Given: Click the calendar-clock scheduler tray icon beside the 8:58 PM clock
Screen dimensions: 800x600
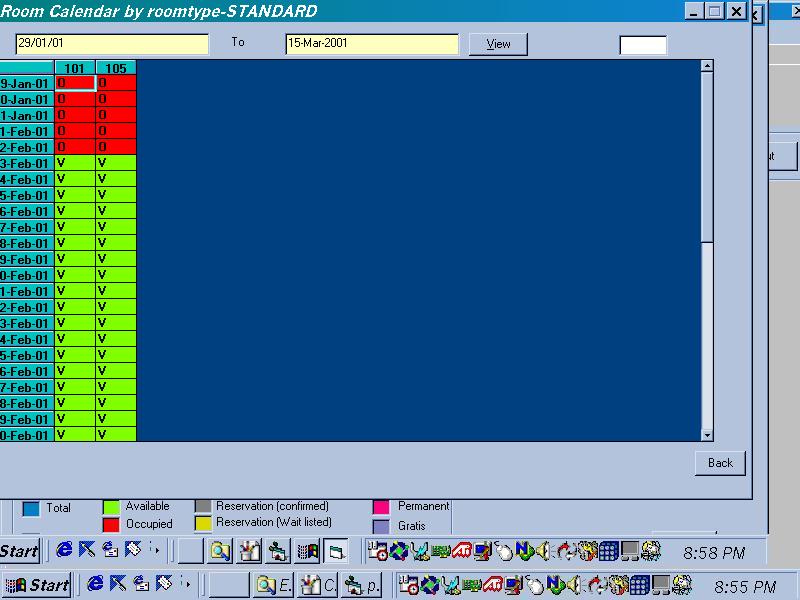Looking at the screenshot, I should tap(378, 551).
